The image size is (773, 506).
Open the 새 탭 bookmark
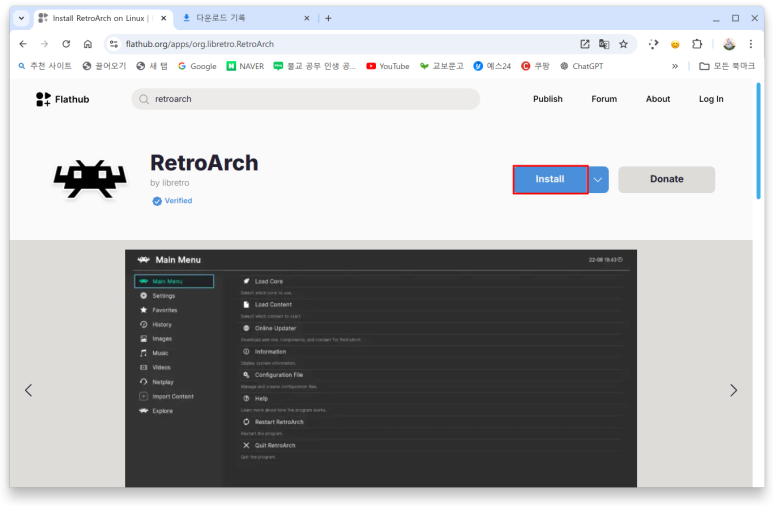pyautogui.click(x=152, y=66)
